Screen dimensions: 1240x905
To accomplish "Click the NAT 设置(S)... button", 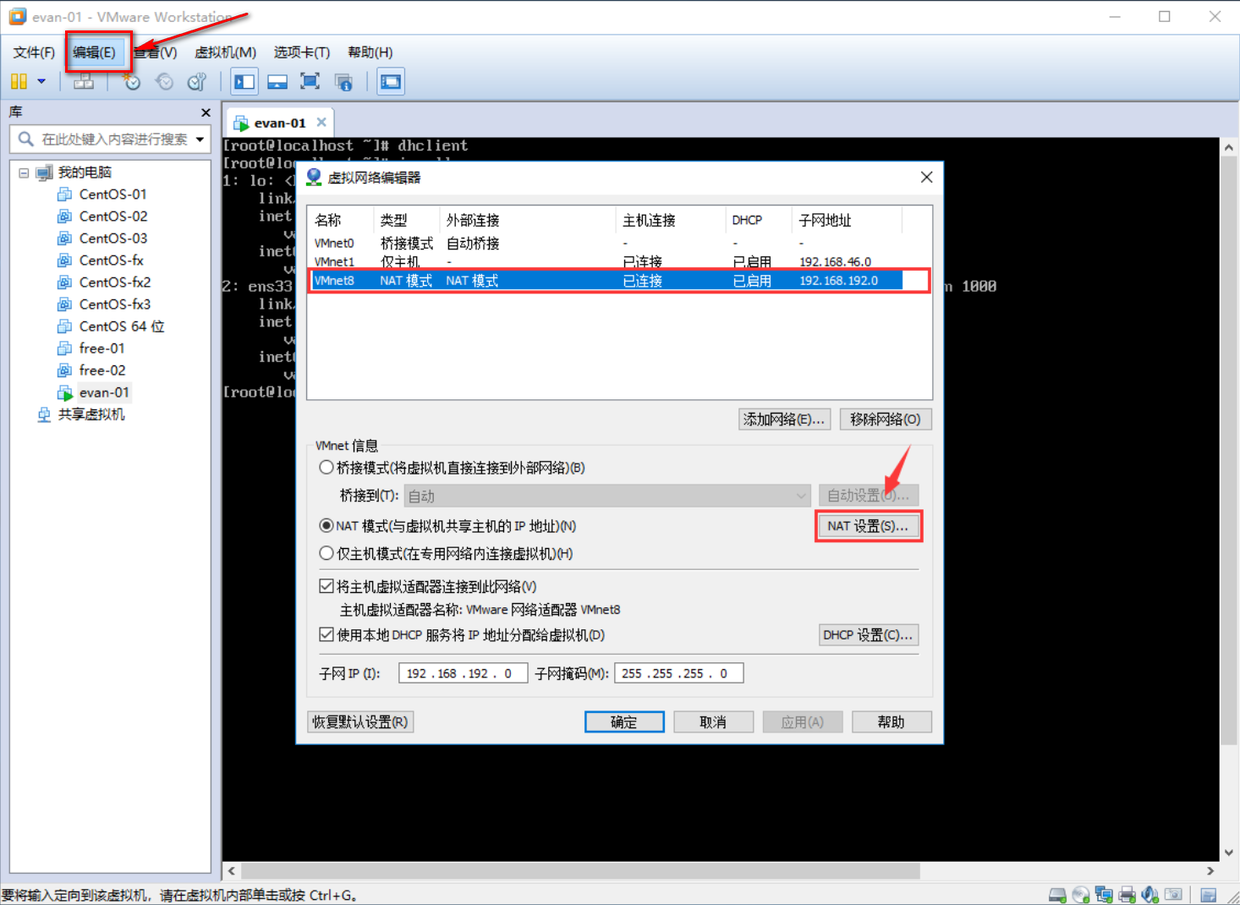I will [x=868, y=525].
